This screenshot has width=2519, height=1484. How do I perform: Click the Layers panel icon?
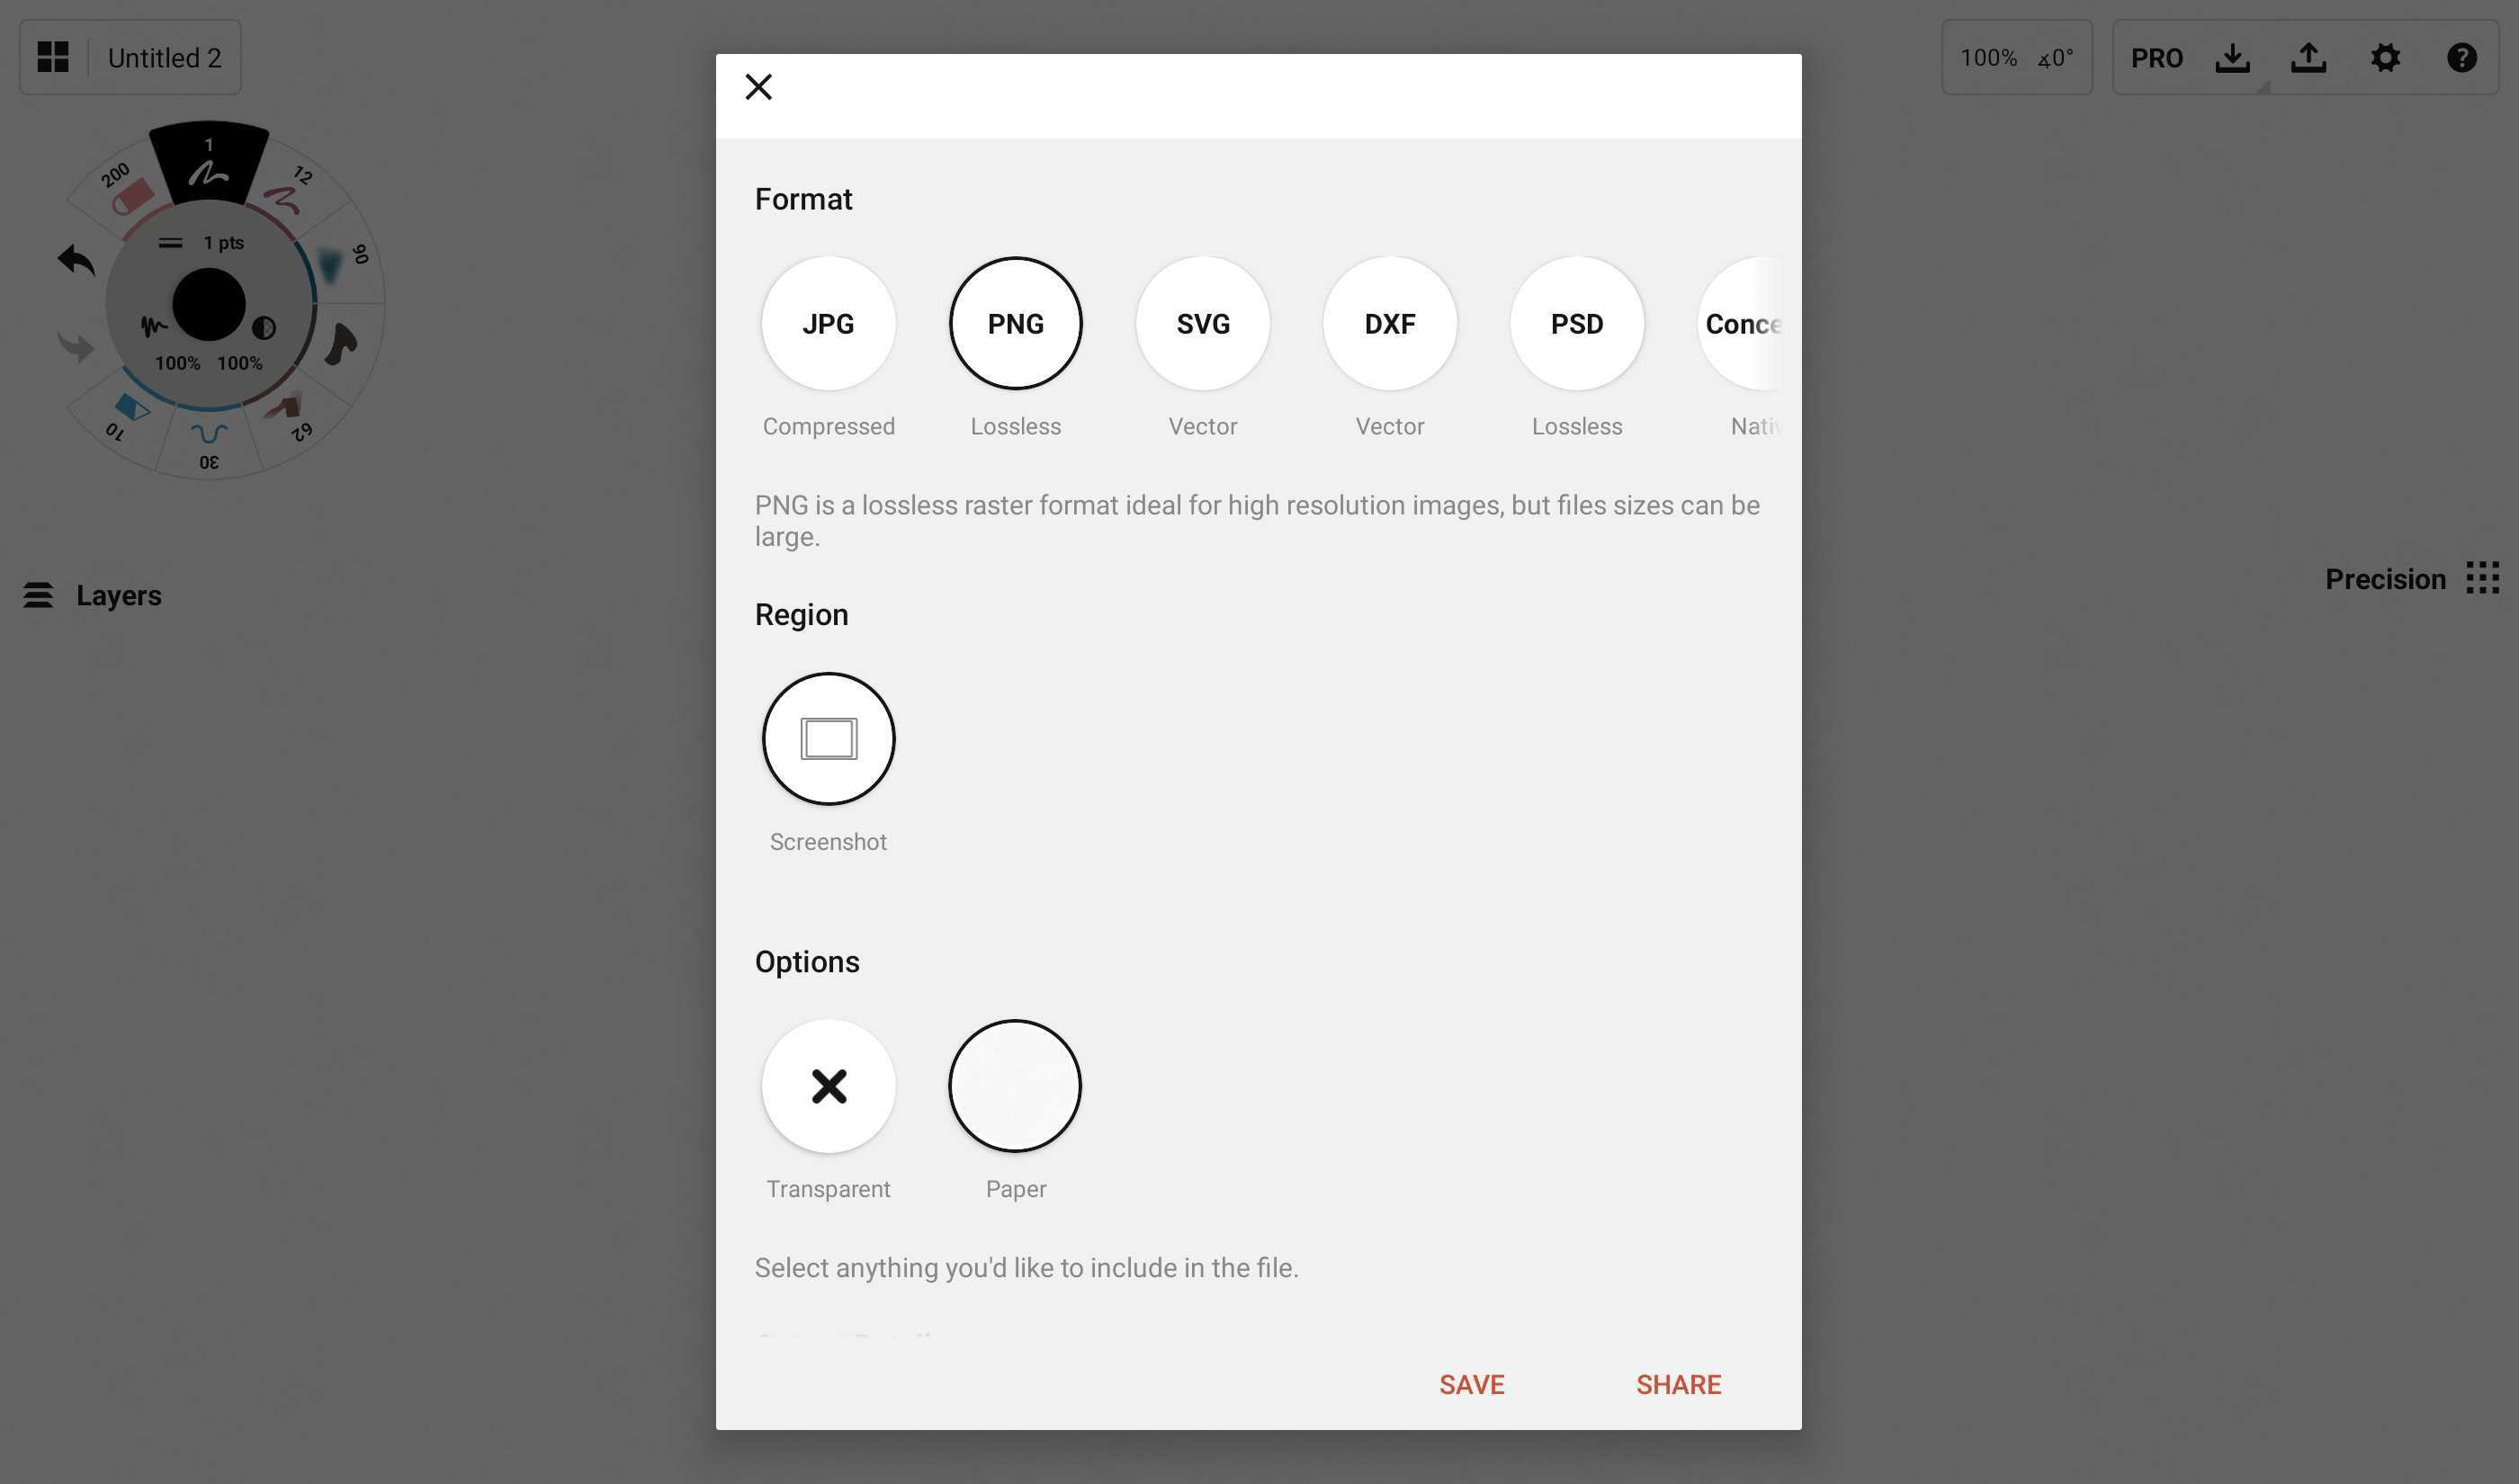(x=37, y=592)
